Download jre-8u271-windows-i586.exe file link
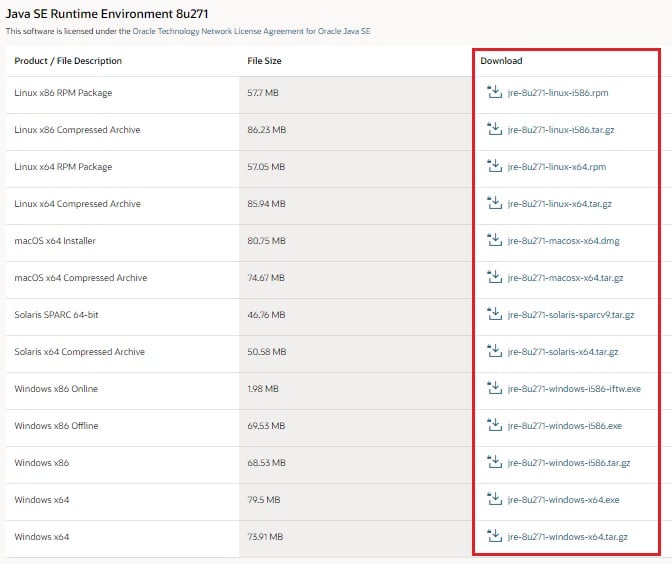Screen dimensions: 672x564 (x=564, y=426)
